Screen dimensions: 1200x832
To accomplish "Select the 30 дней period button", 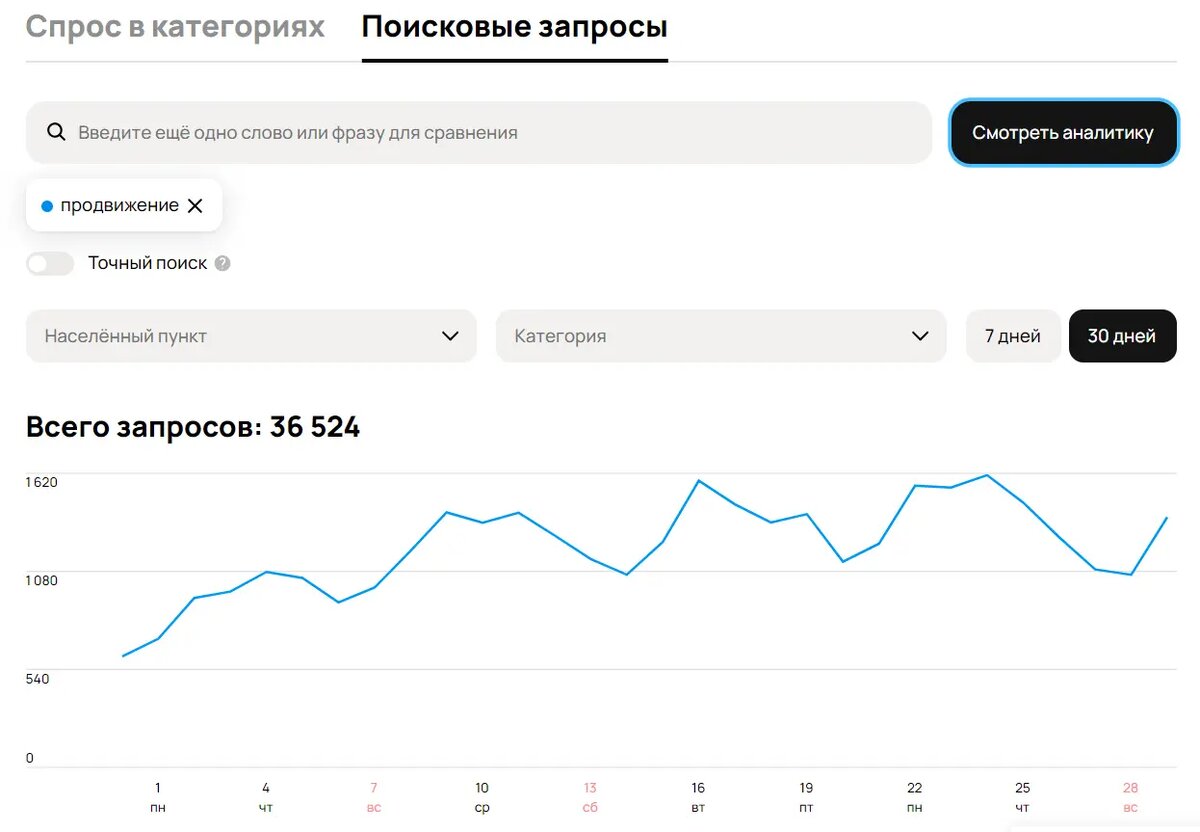I will click(x=1122, y=336).
